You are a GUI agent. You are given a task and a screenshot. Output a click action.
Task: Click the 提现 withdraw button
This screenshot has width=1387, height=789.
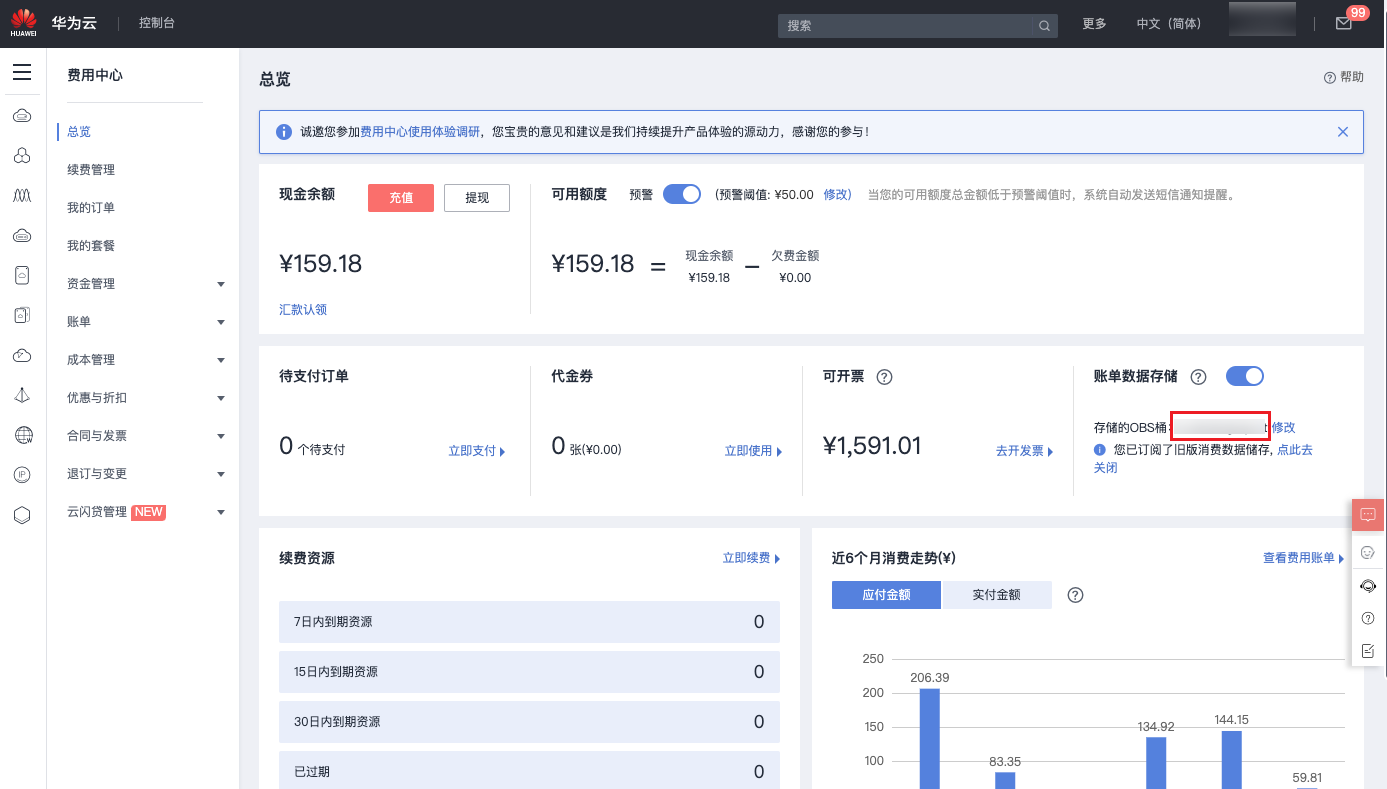pos(477,198)
